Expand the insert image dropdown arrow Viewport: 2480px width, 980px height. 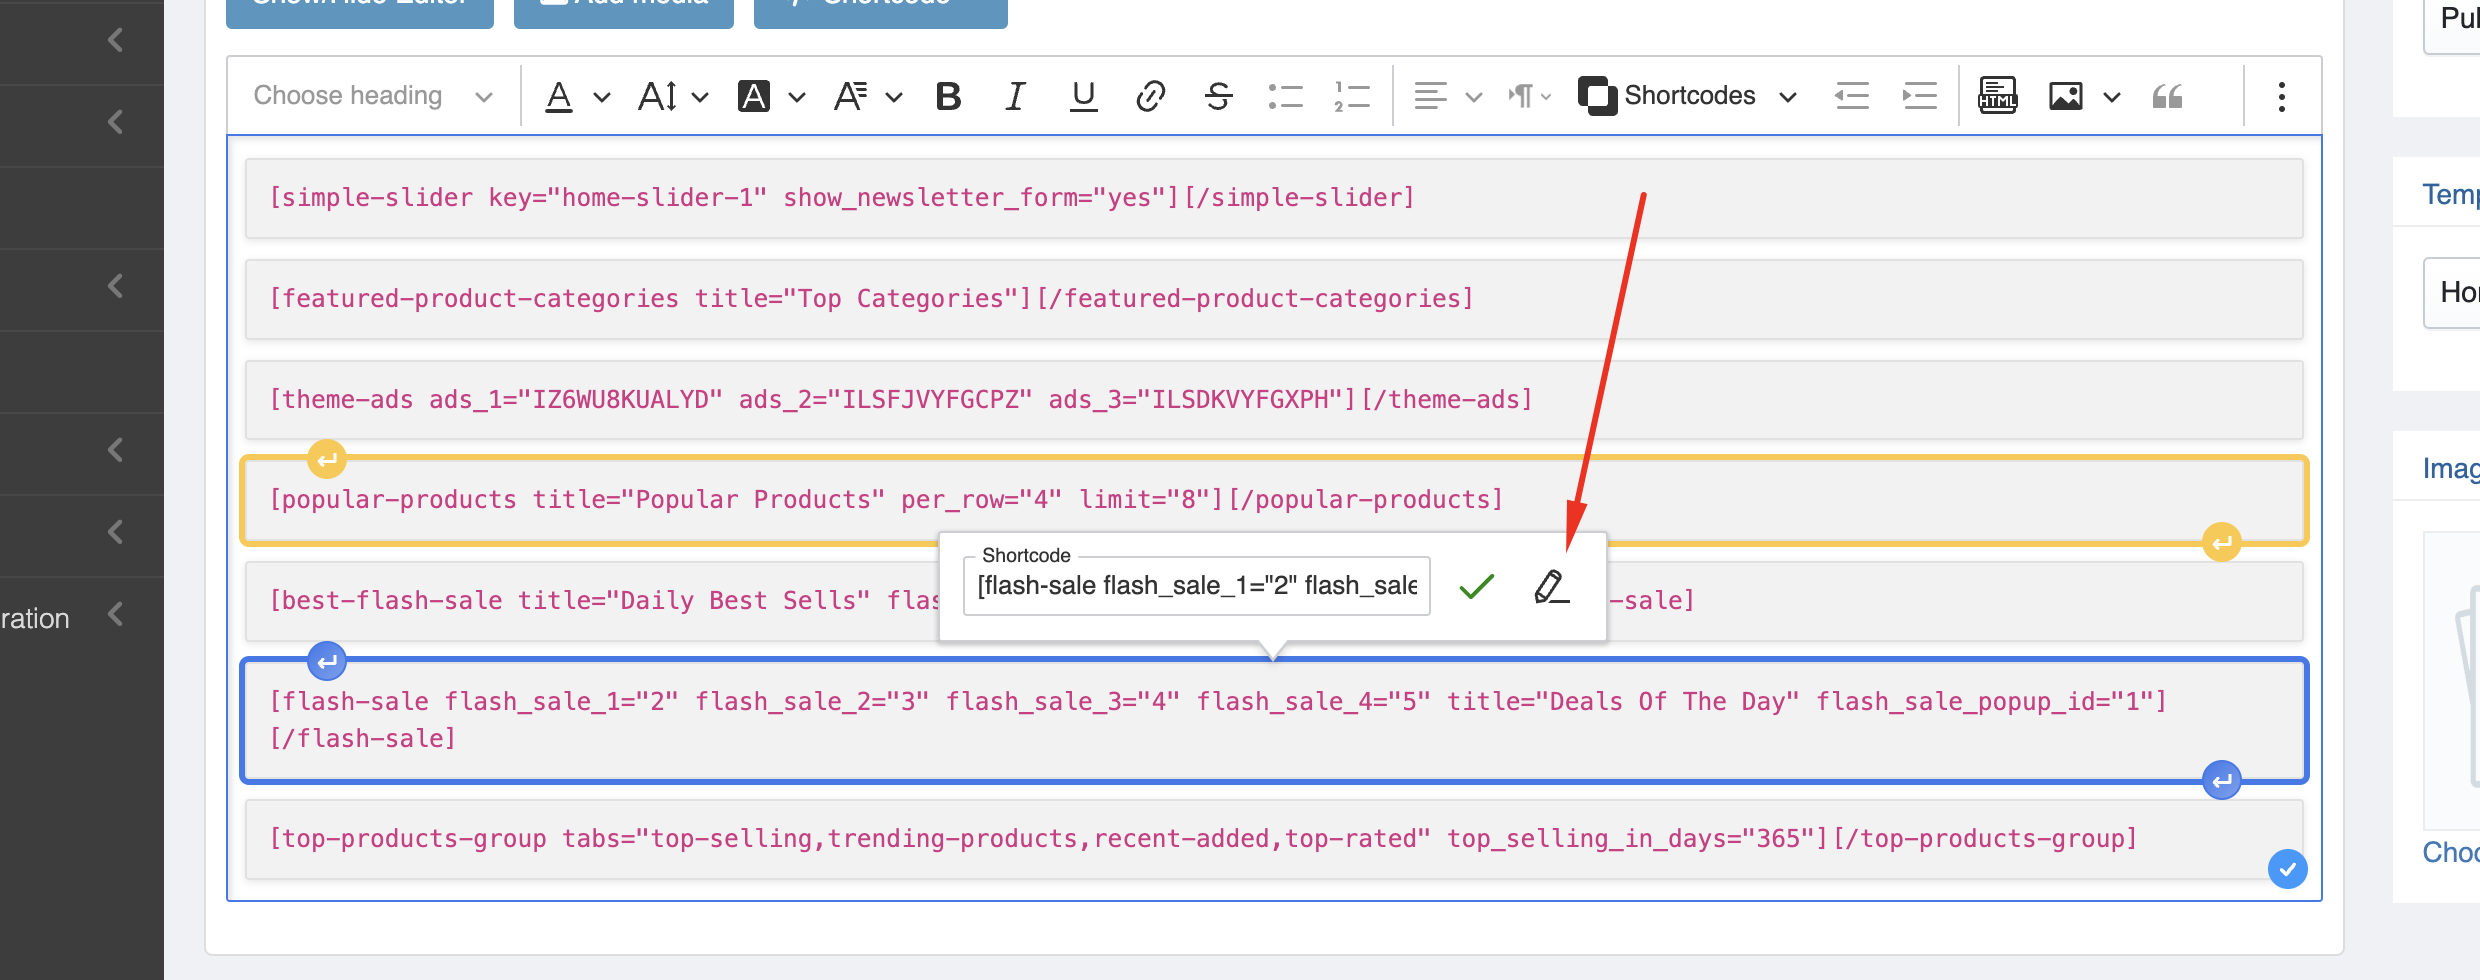point(2111,97)
